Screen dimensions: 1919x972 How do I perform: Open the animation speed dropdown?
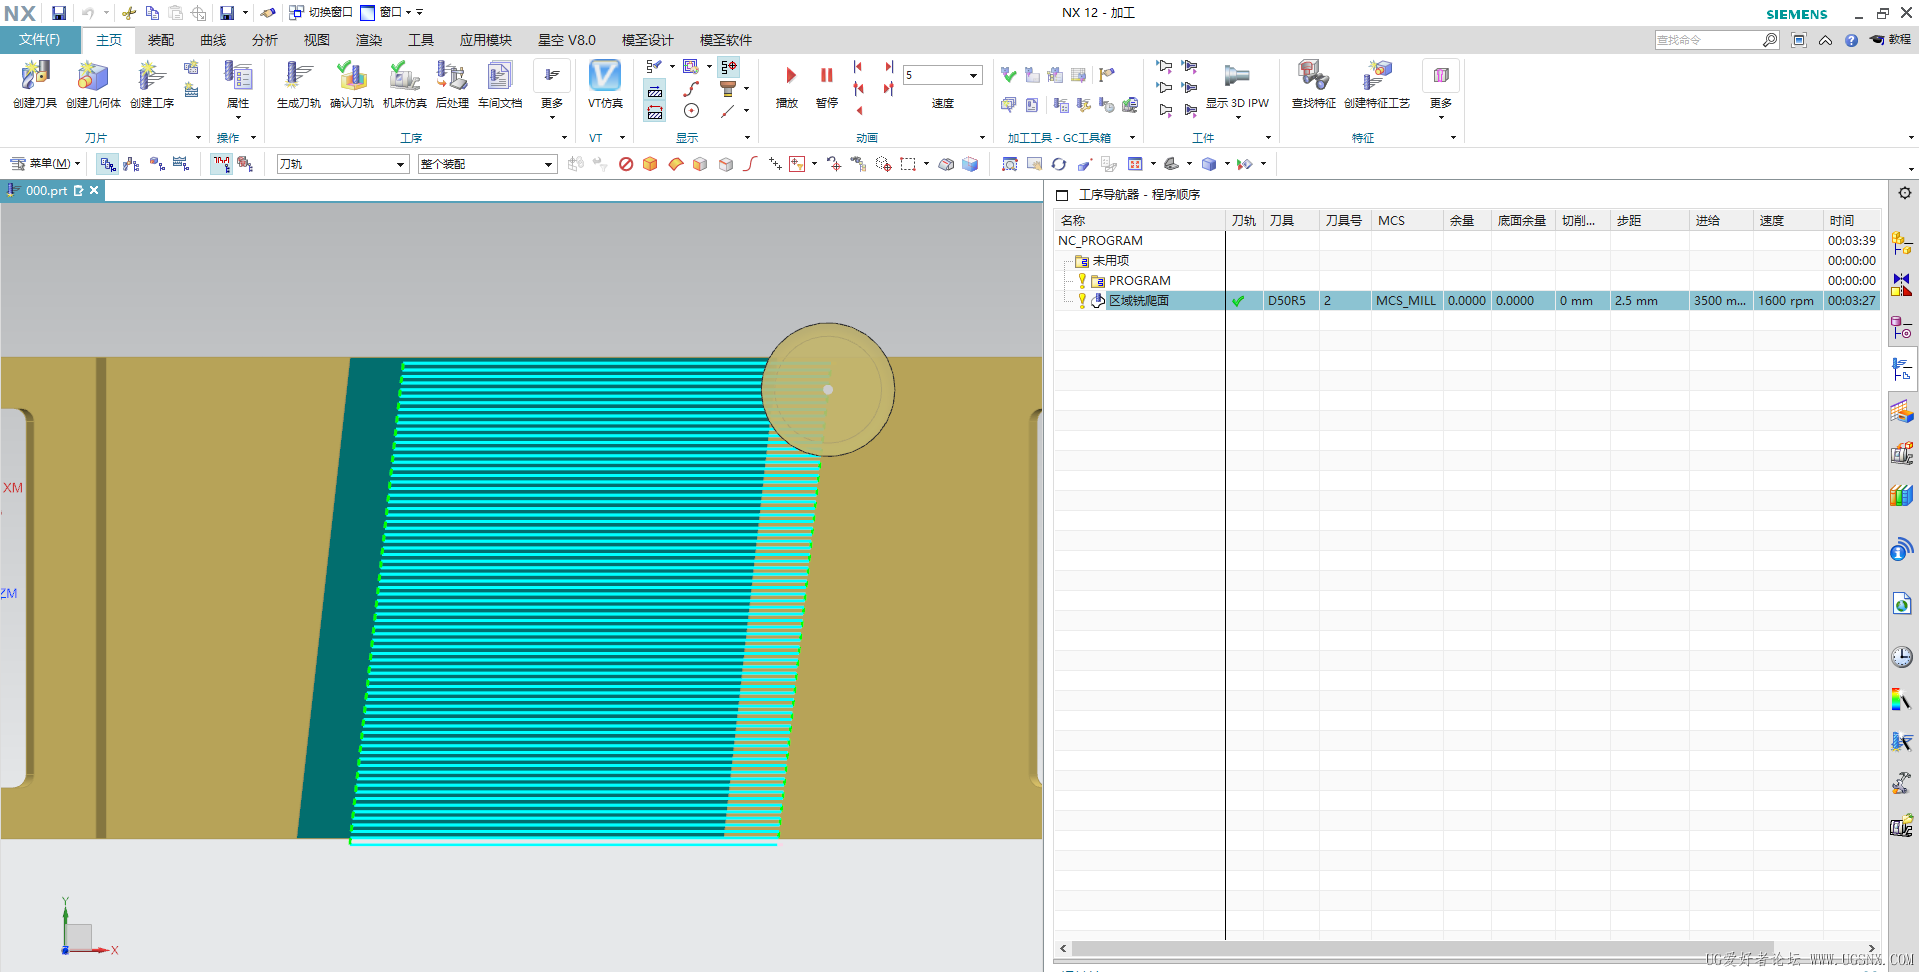[972, 75]
